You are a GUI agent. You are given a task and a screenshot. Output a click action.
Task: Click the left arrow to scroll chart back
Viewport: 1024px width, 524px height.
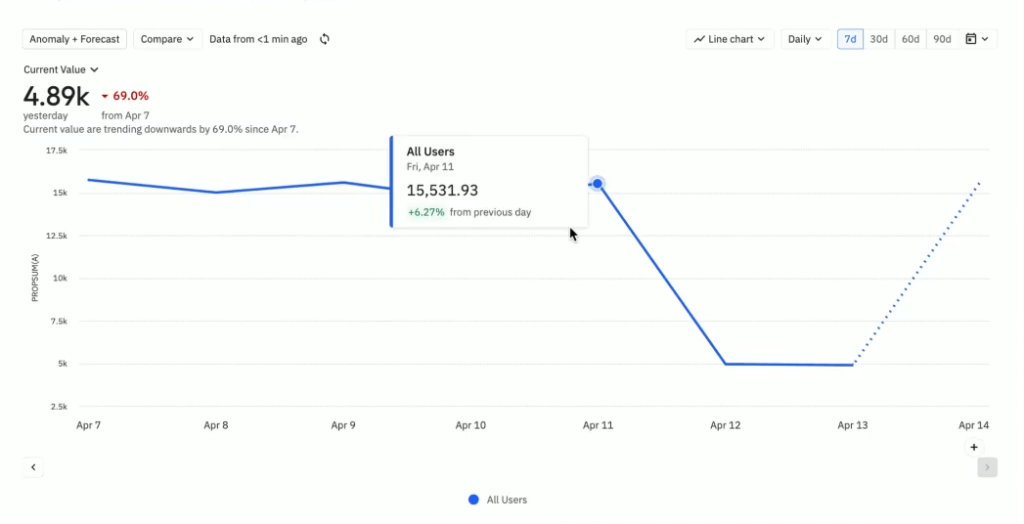click(33, 467)
